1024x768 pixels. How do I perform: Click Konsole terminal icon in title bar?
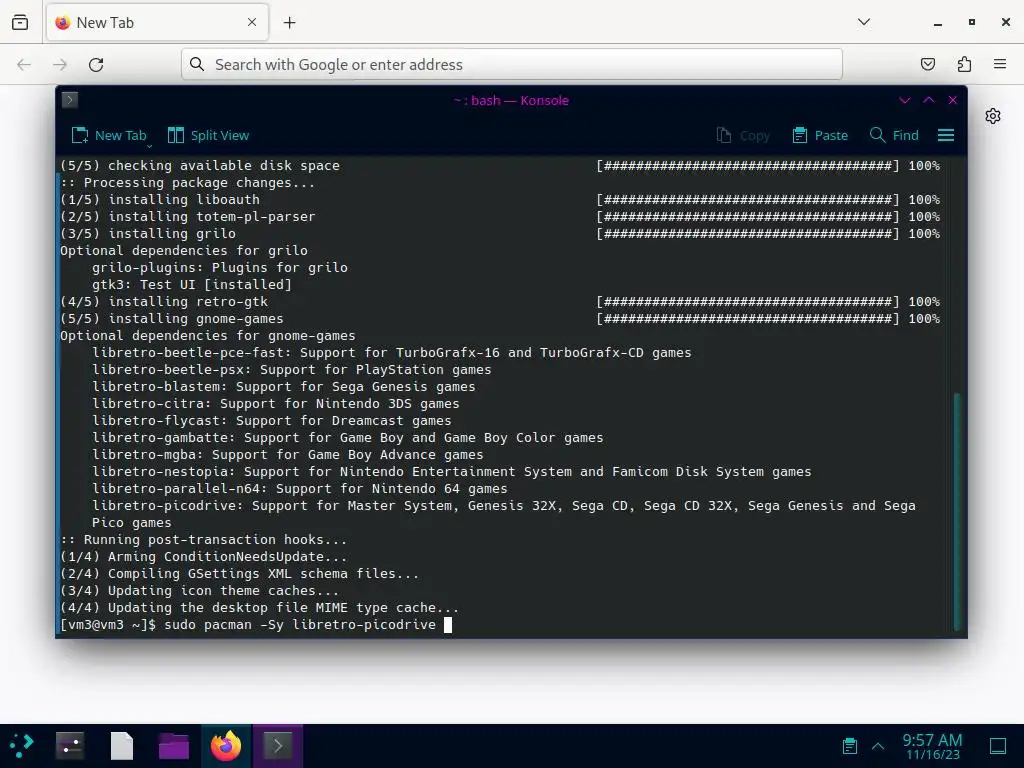click(70, 100)
